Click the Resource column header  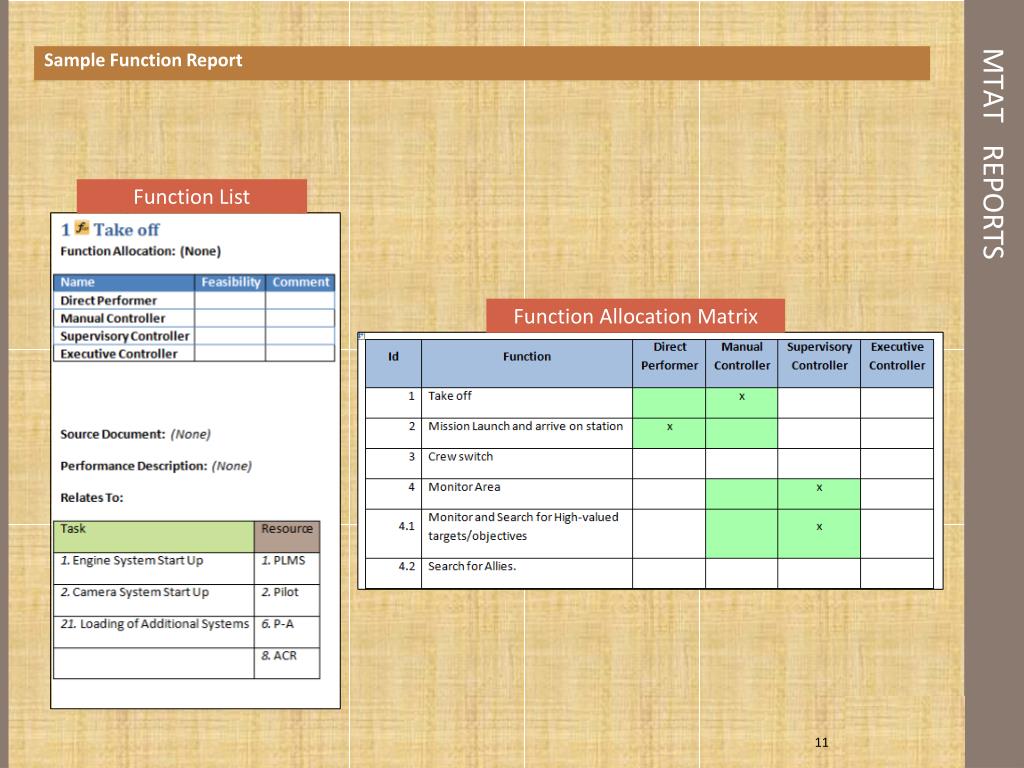[x=287, y=537]
